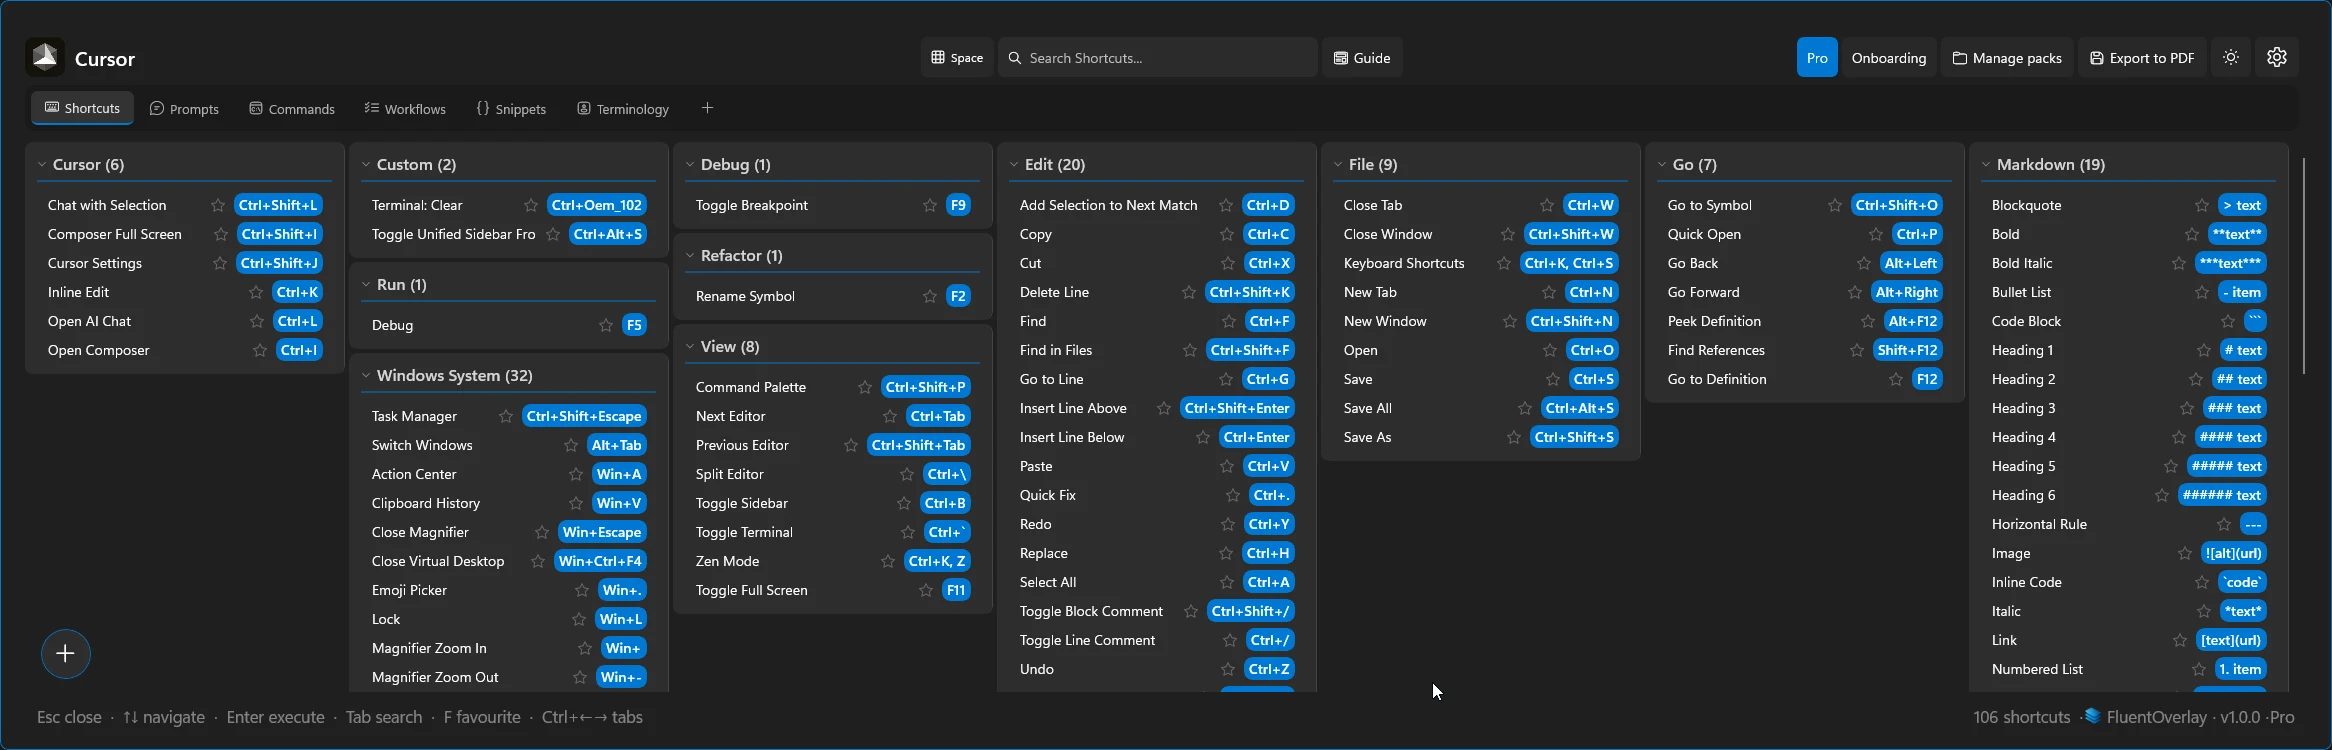This screenshot has height=750, width=2332.
Task: Focus the Search Shortcuts field
Action: (x=1158, y=58)
